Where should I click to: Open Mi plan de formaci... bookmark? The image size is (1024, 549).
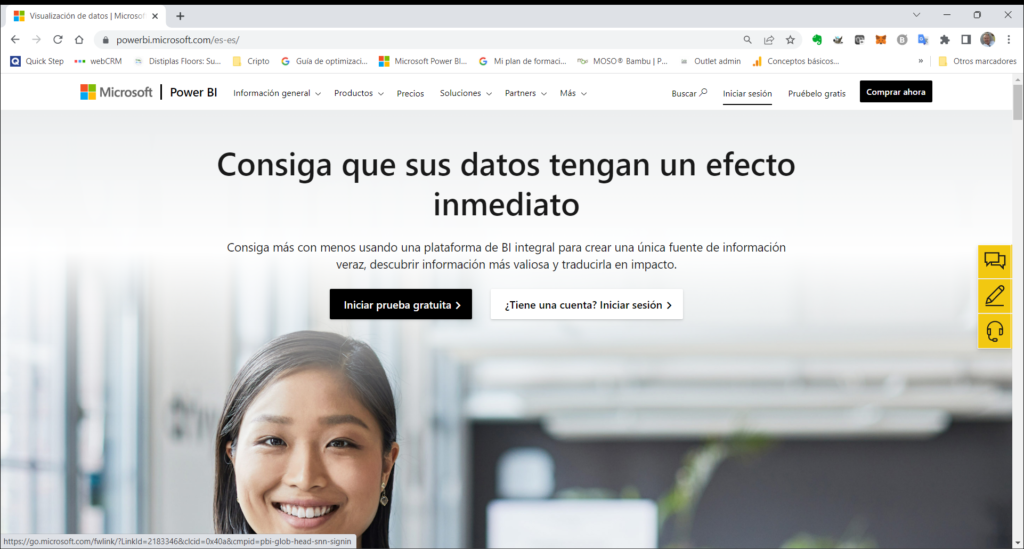(x=522, y=61)
